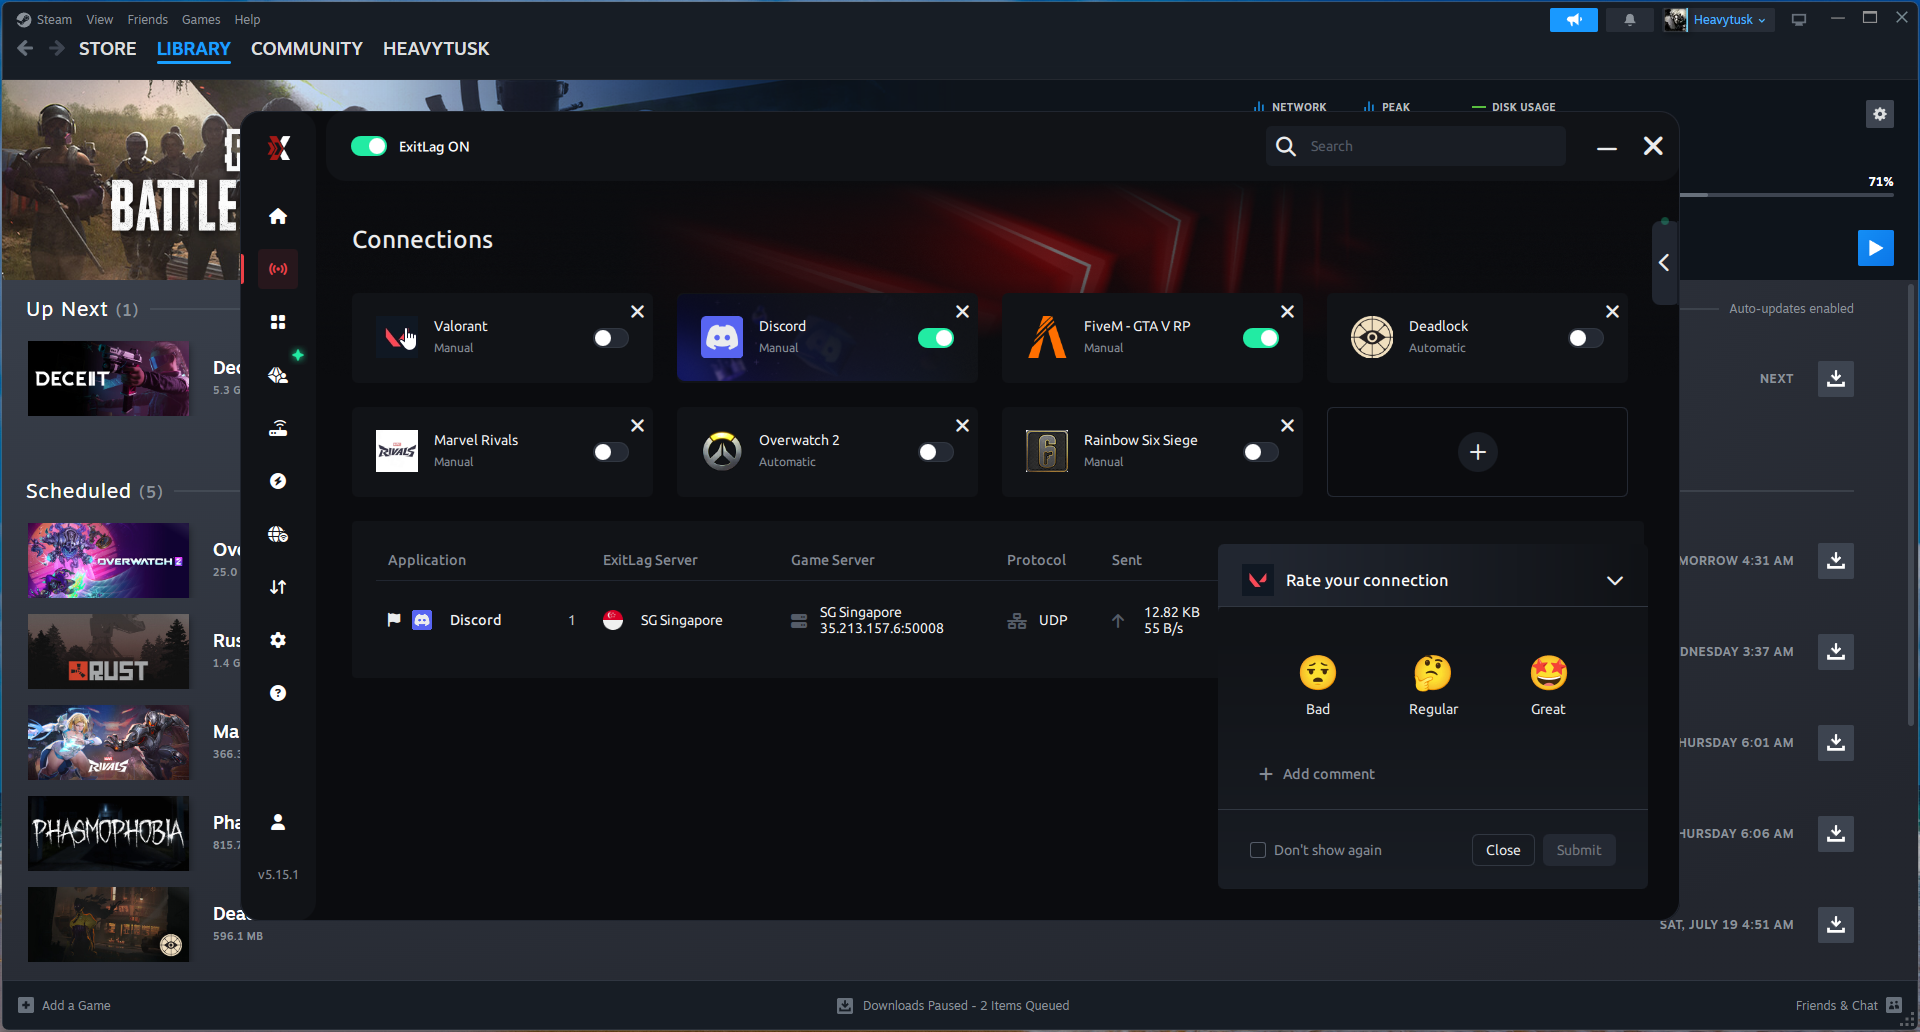This screenshot has width=1920, height=1032.
Task: Download the Overwatch 2 scheduled update
Action: click(x=1836, y=561)
